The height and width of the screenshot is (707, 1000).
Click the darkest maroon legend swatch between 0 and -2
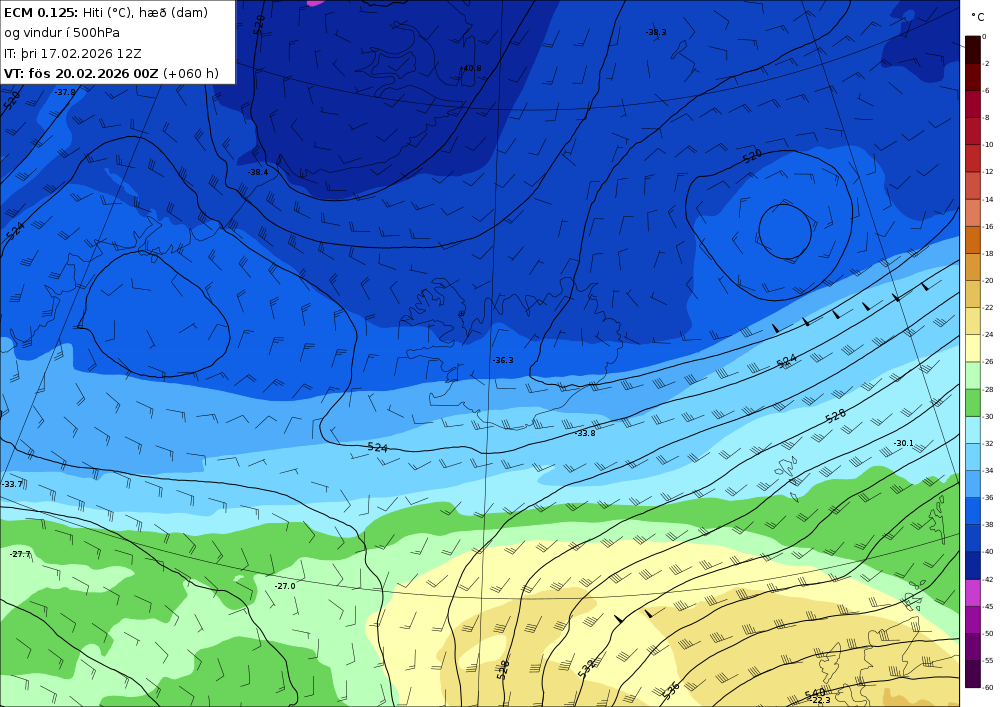[x=973, y=49]
